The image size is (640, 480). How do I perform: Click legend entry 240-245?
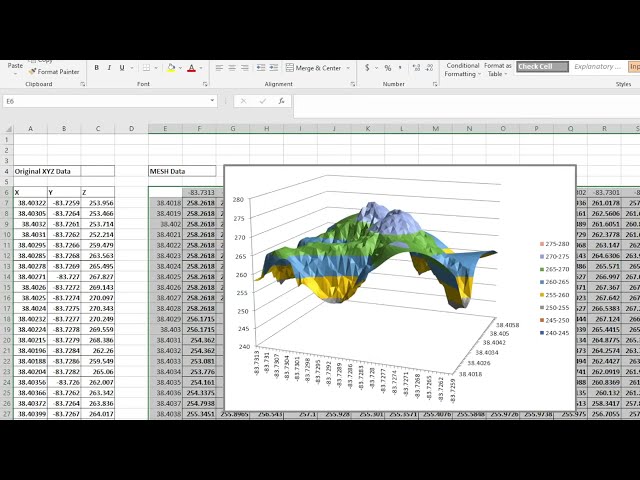(x=554, y=333)
